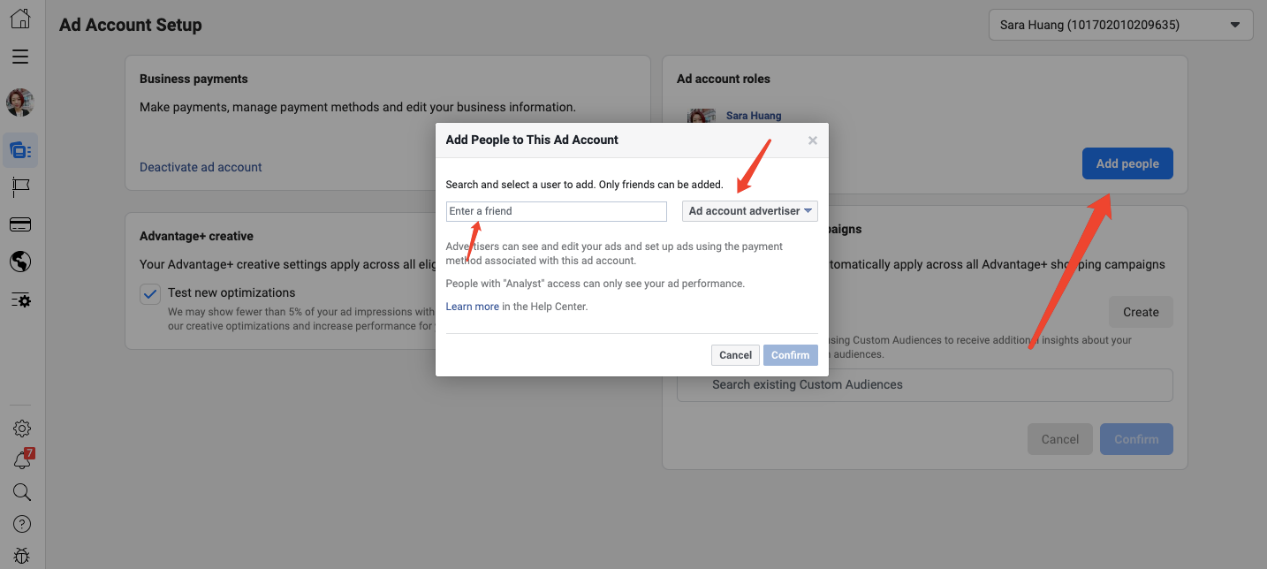Open the help question mark icon
This screenshot has height=569, width=1267.
[x=21, y=524]
